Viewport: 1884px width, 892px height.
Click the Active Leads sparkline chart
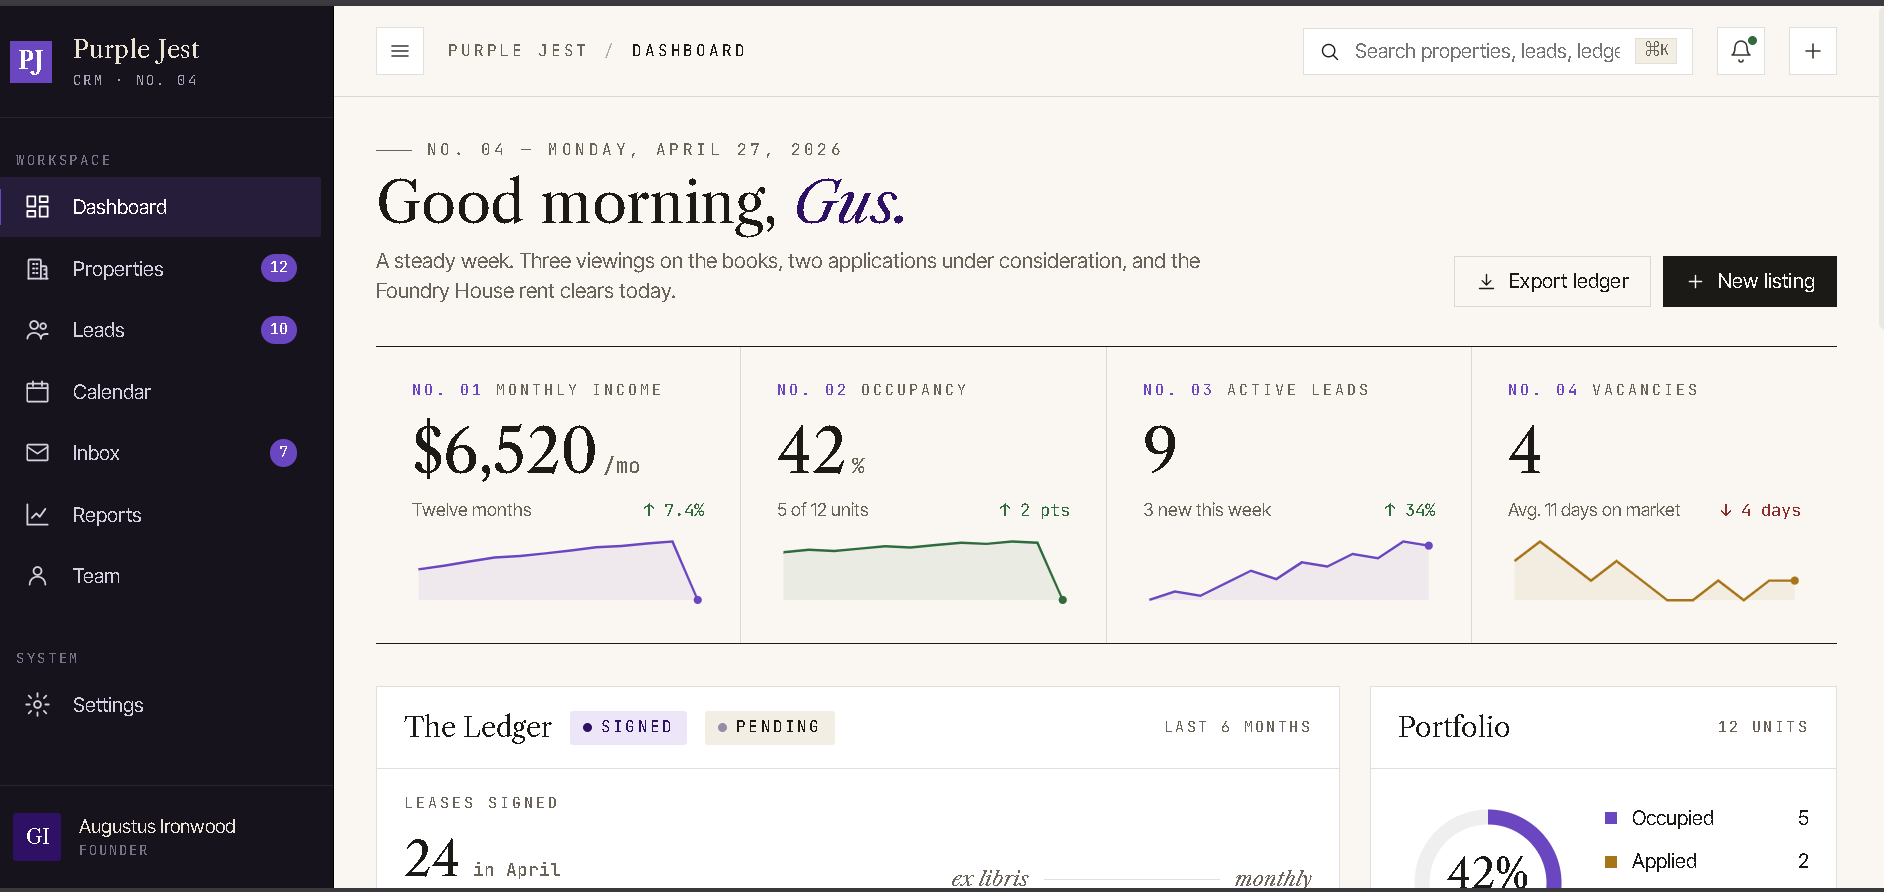(x=1291, y=571)
